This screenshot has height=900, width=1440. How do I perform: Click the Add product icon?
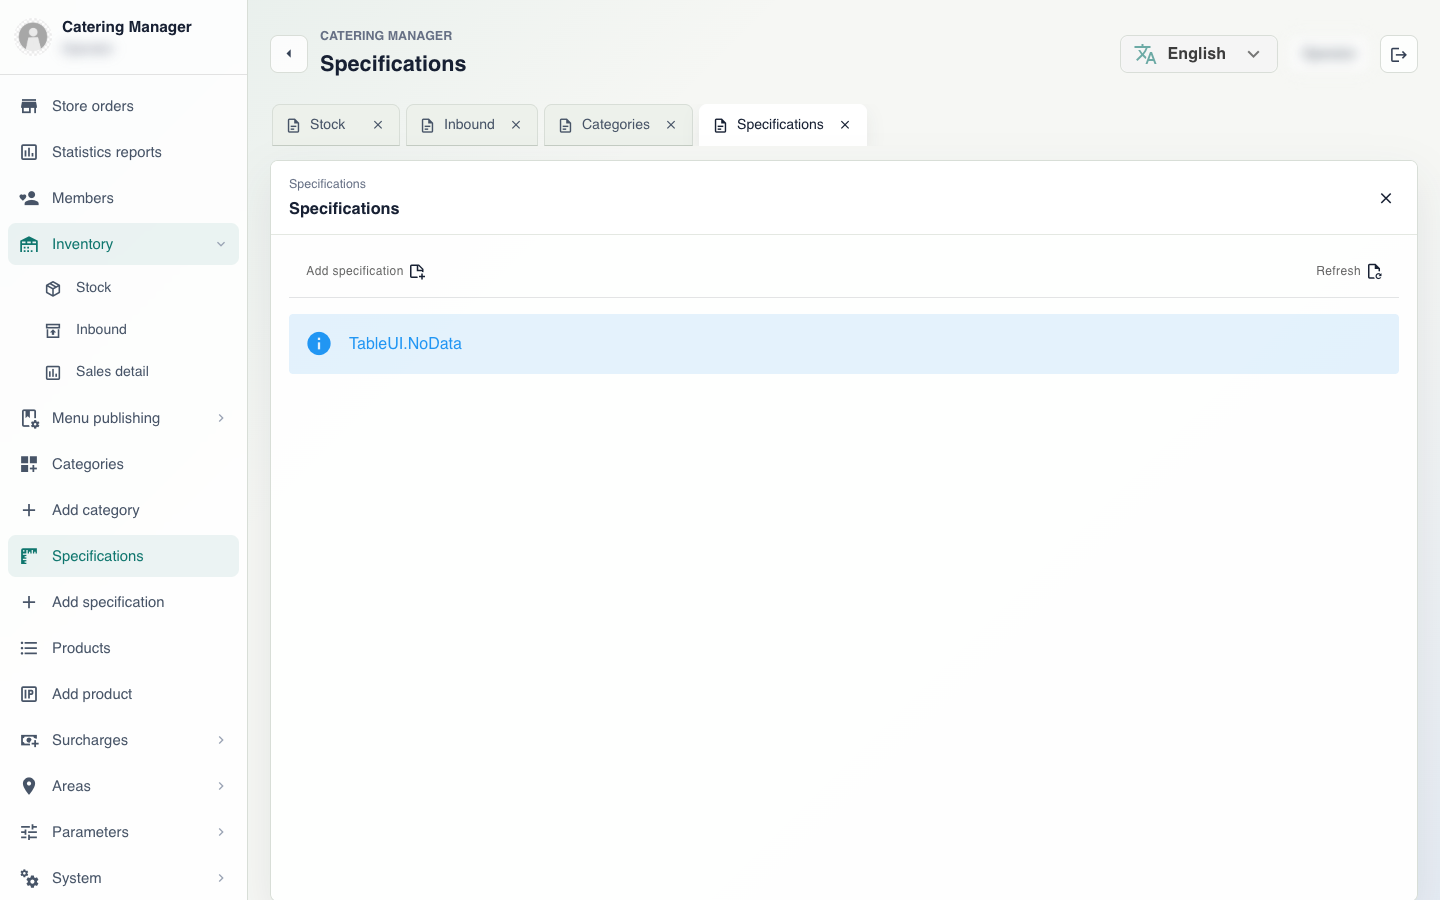[x=29, y=694]
